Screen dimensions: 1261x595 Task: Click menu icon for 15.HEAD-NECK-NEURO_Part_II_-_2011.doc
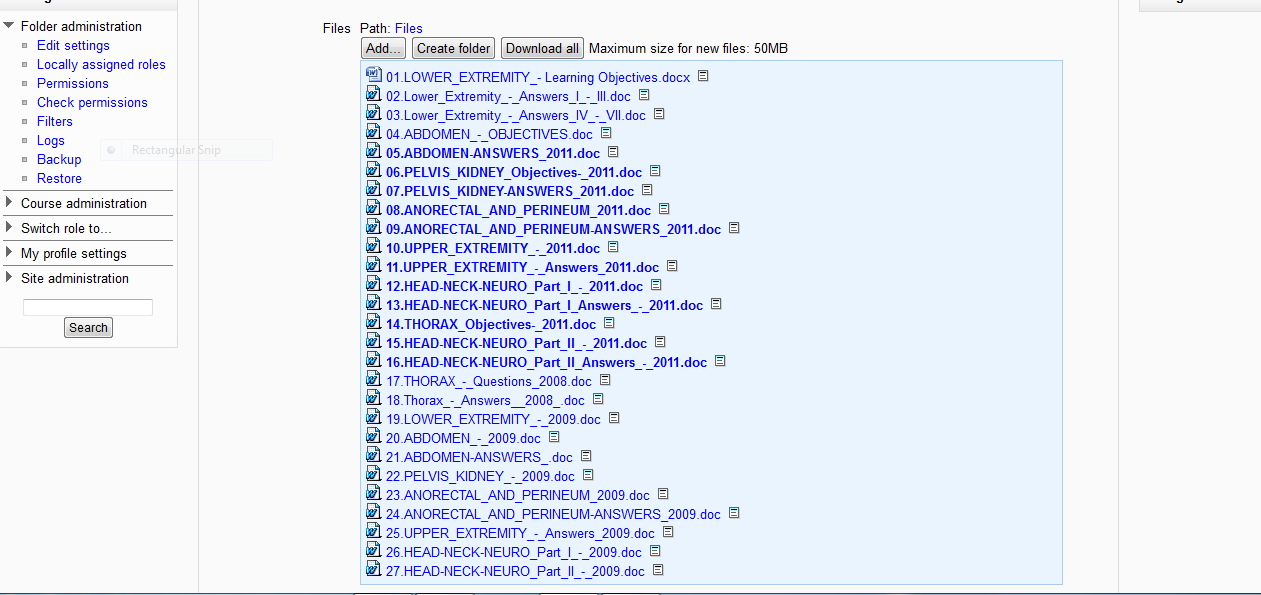660,342
